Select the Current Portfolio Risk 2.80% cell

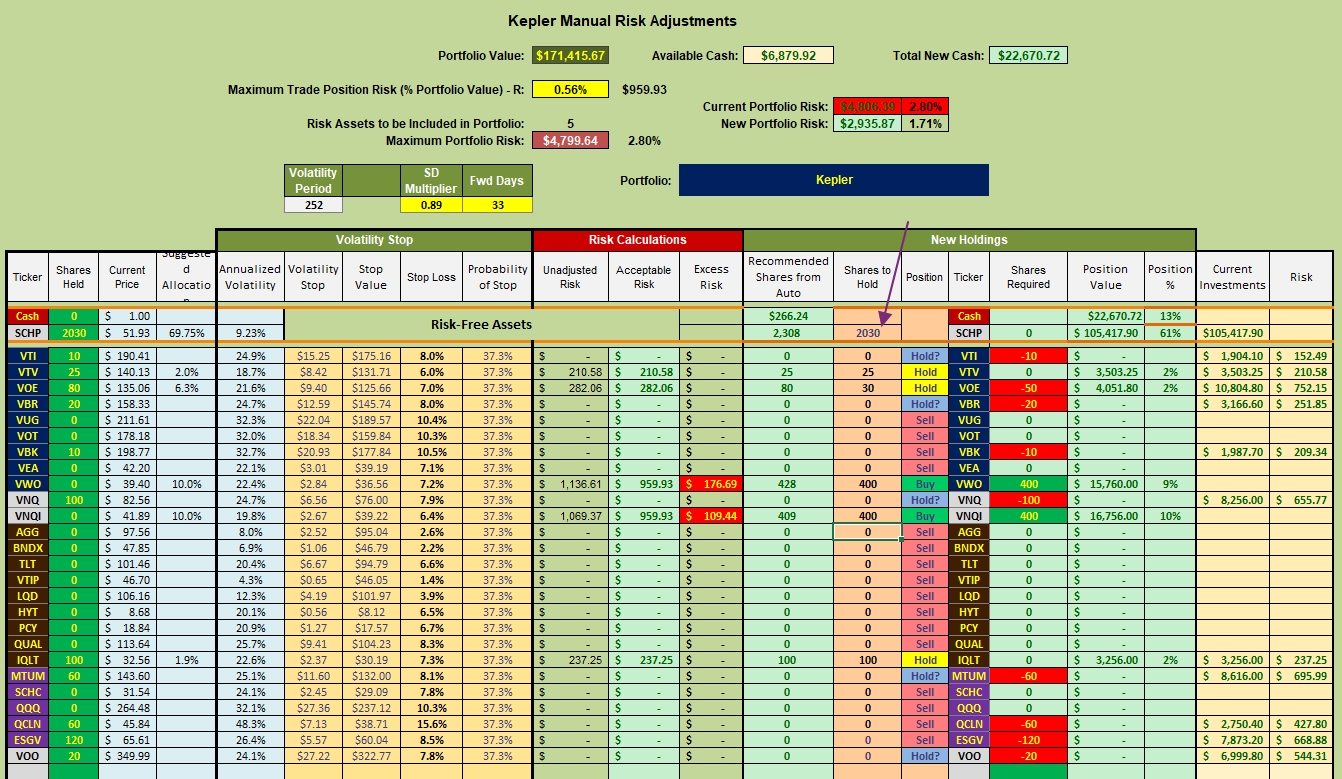924,106
